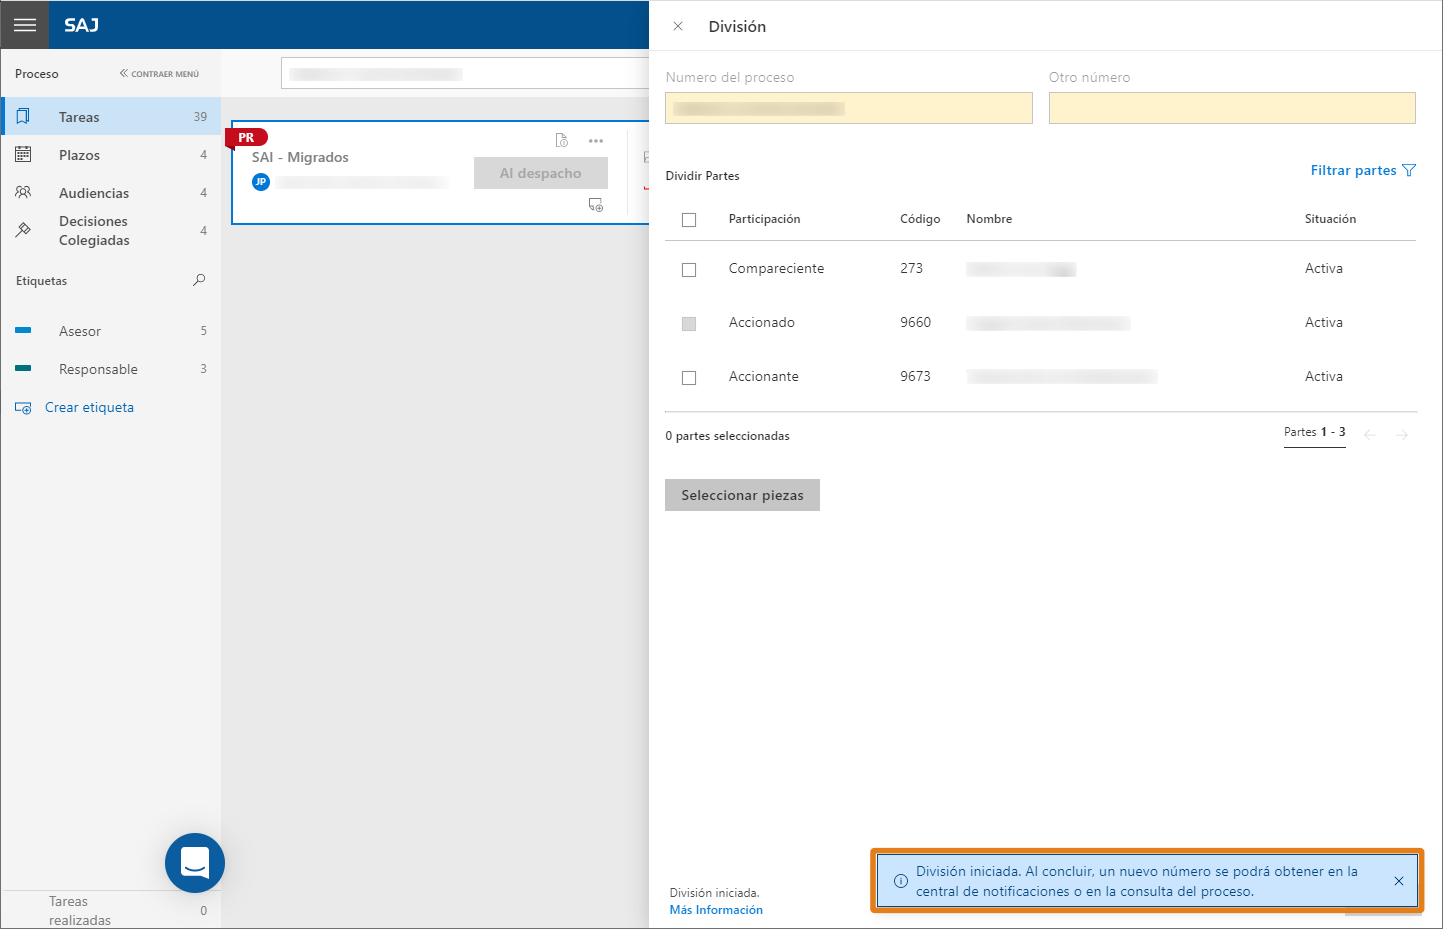Open the chat support bubble
This screenshot has width=1443, height=929.
[195, 863]
